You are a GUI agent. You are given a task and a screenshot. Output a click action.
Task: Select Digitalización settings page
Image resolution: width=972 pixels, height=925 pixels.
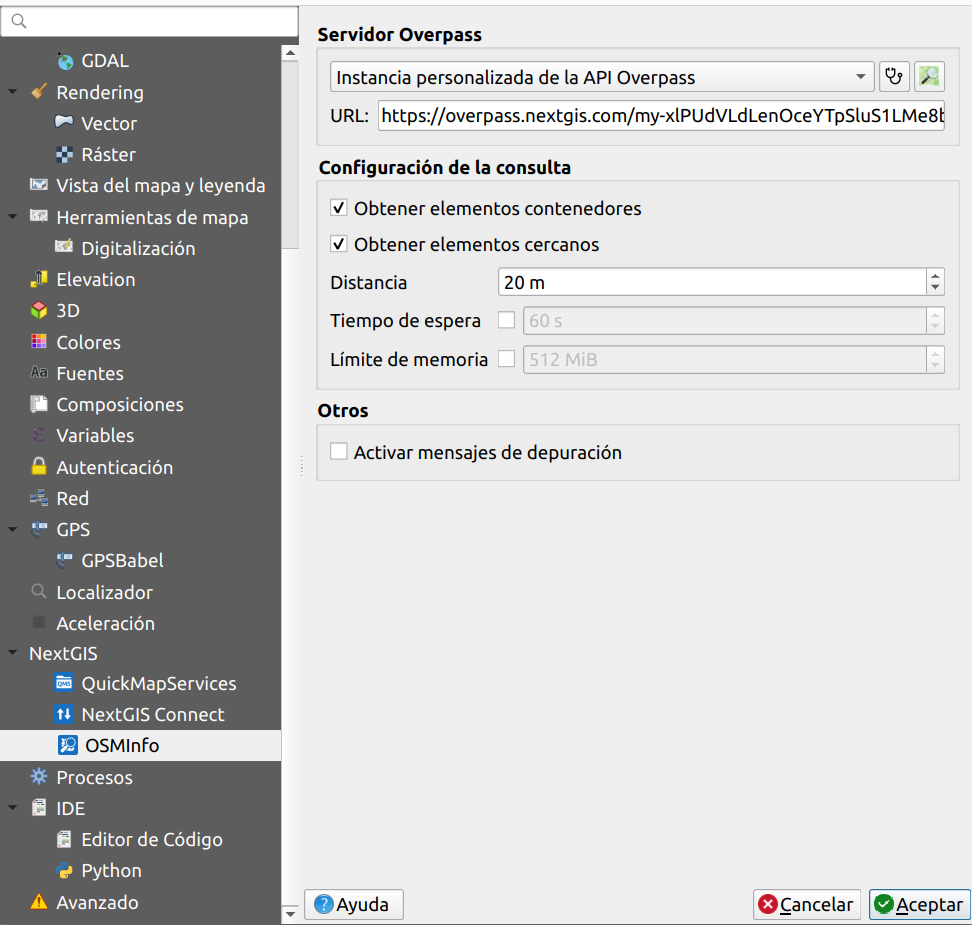(x=138, y=248)
